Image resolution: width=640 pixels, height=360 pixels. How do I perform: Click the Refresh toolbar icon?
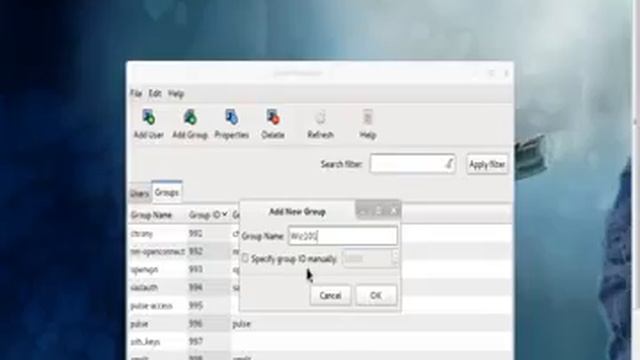click(320, 124)
